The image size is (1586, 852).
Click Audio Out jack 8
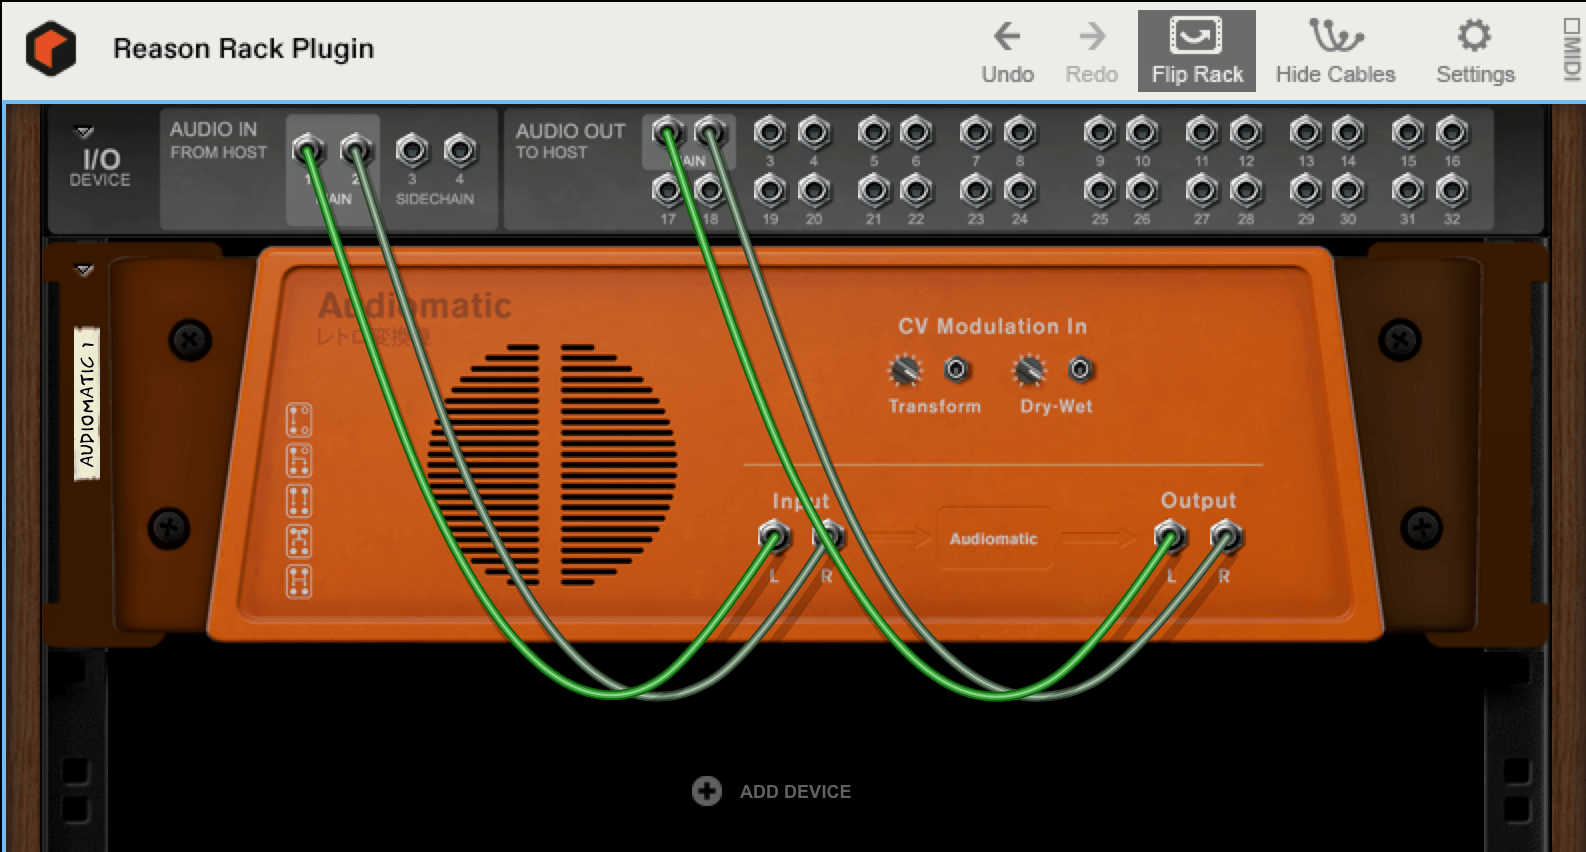coord(1019,132)
